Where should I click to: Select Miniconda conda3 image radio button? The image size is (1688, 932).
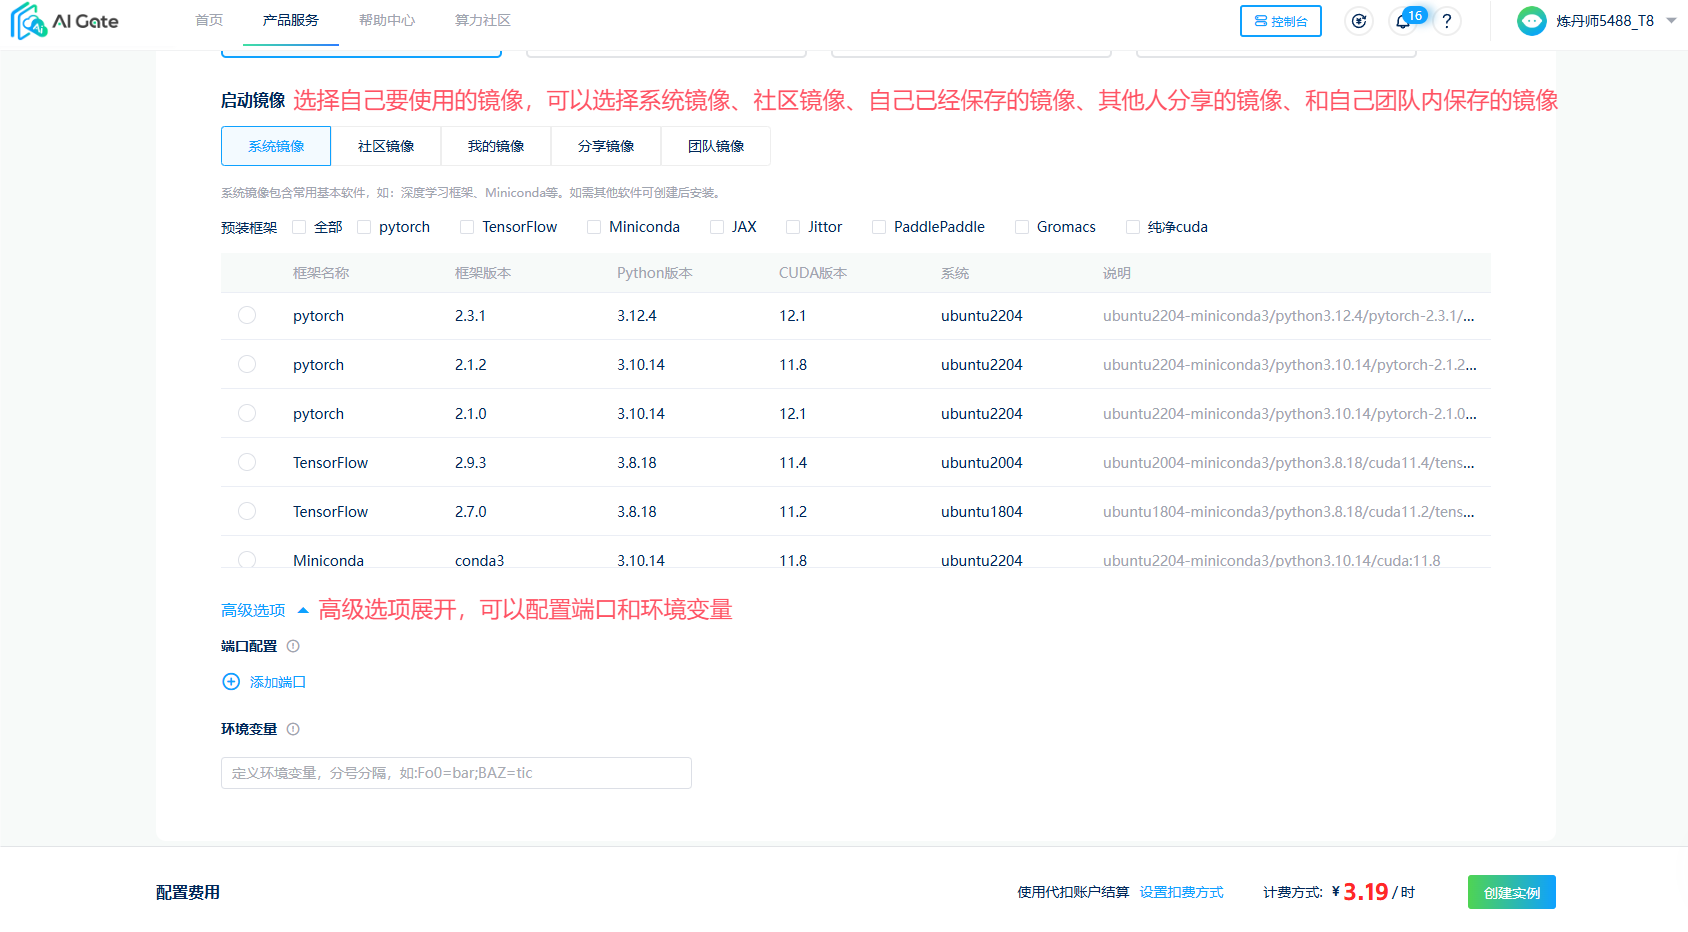[247, 559]
